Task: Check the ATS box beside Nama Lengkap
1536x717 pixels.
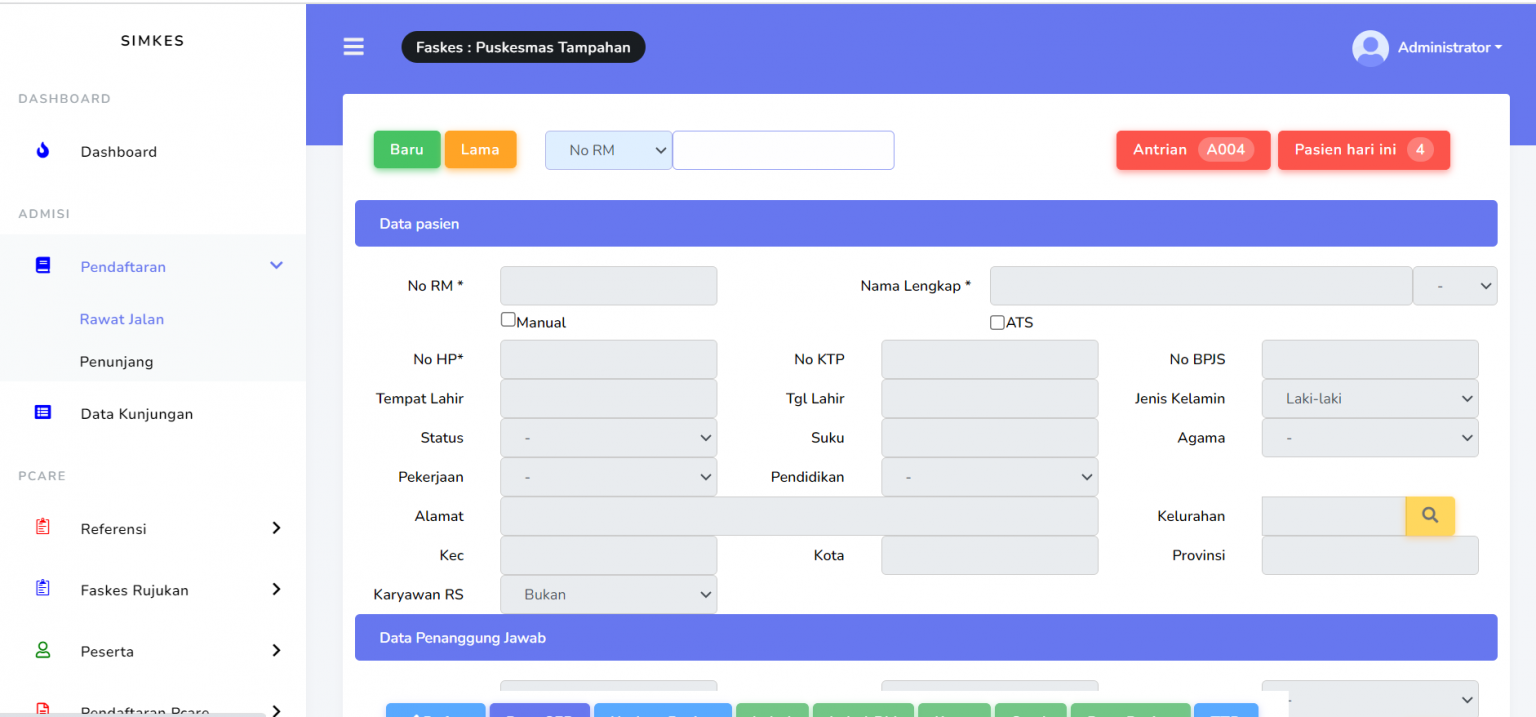Action: (997, 322)
